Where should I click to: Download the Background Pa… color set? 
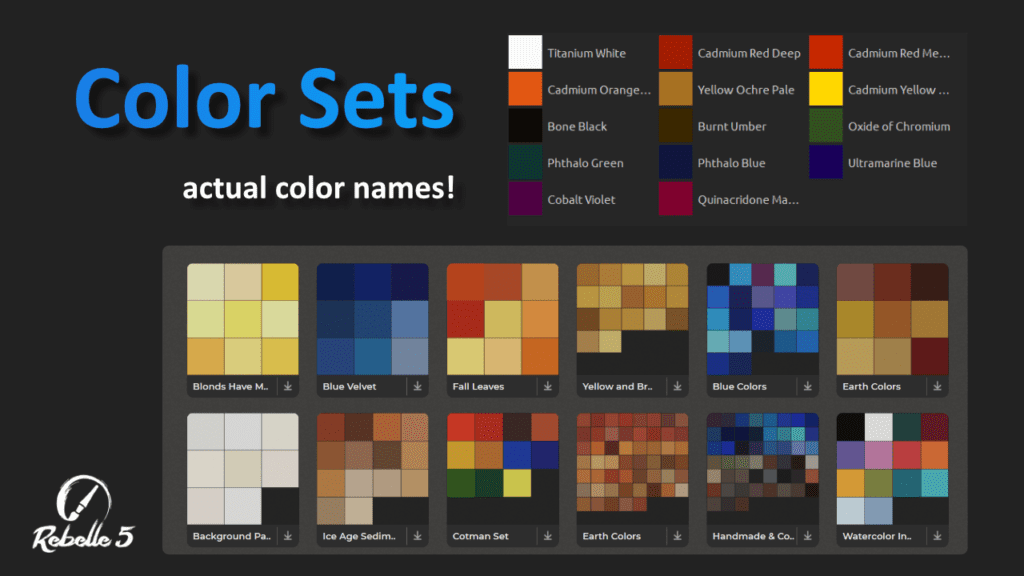click(287, 536)
